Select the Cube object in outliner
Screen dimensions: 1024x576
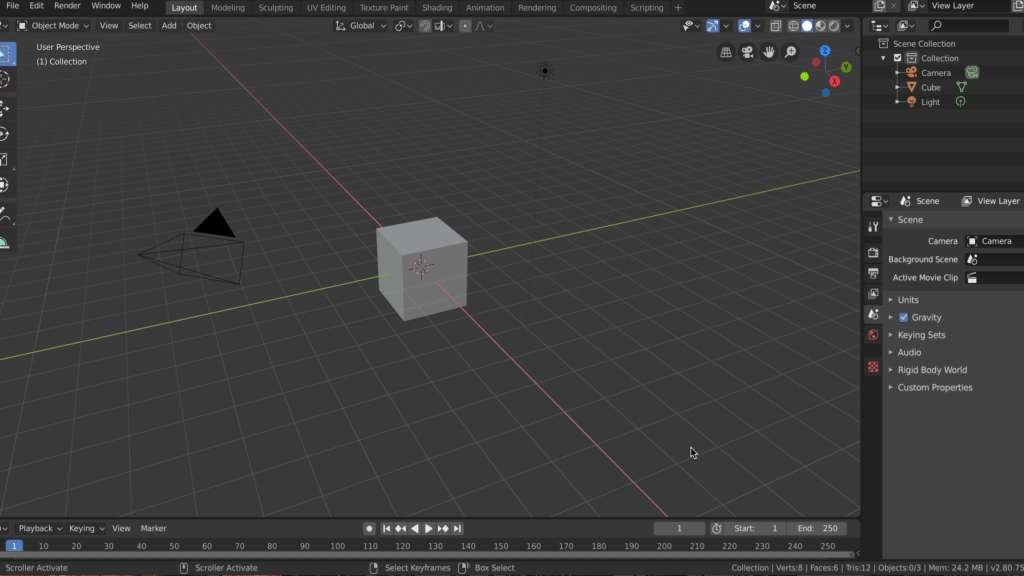930,87
